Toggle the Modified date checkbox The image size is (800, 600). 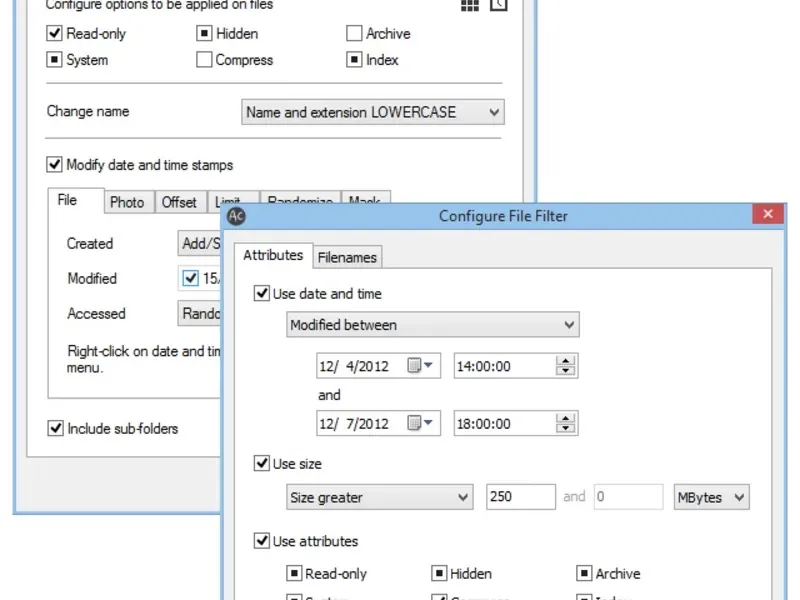tap(190, 278)
